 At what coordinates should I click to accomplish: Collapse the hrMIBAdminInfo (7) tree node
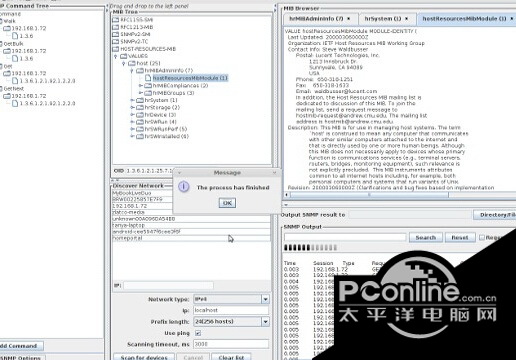tap(132, 71)
